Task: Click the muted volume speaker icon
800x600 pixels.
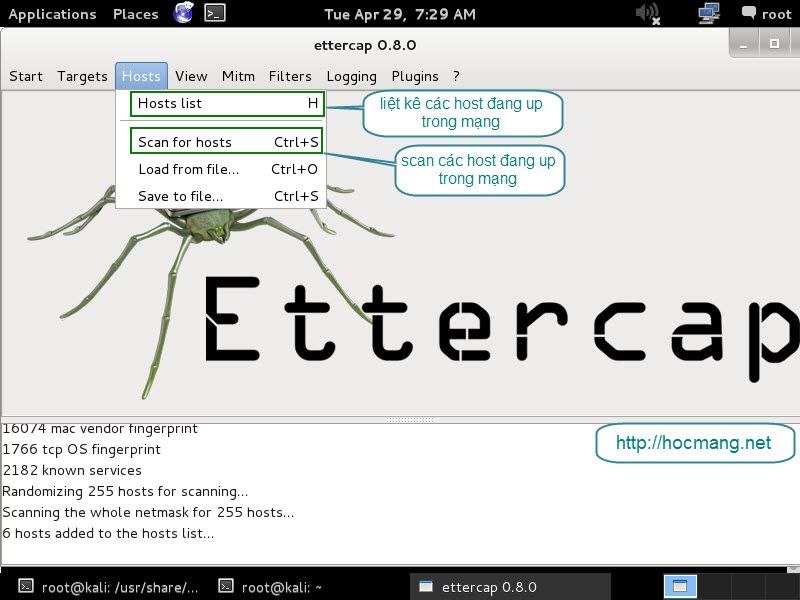Action: [648, 13]
